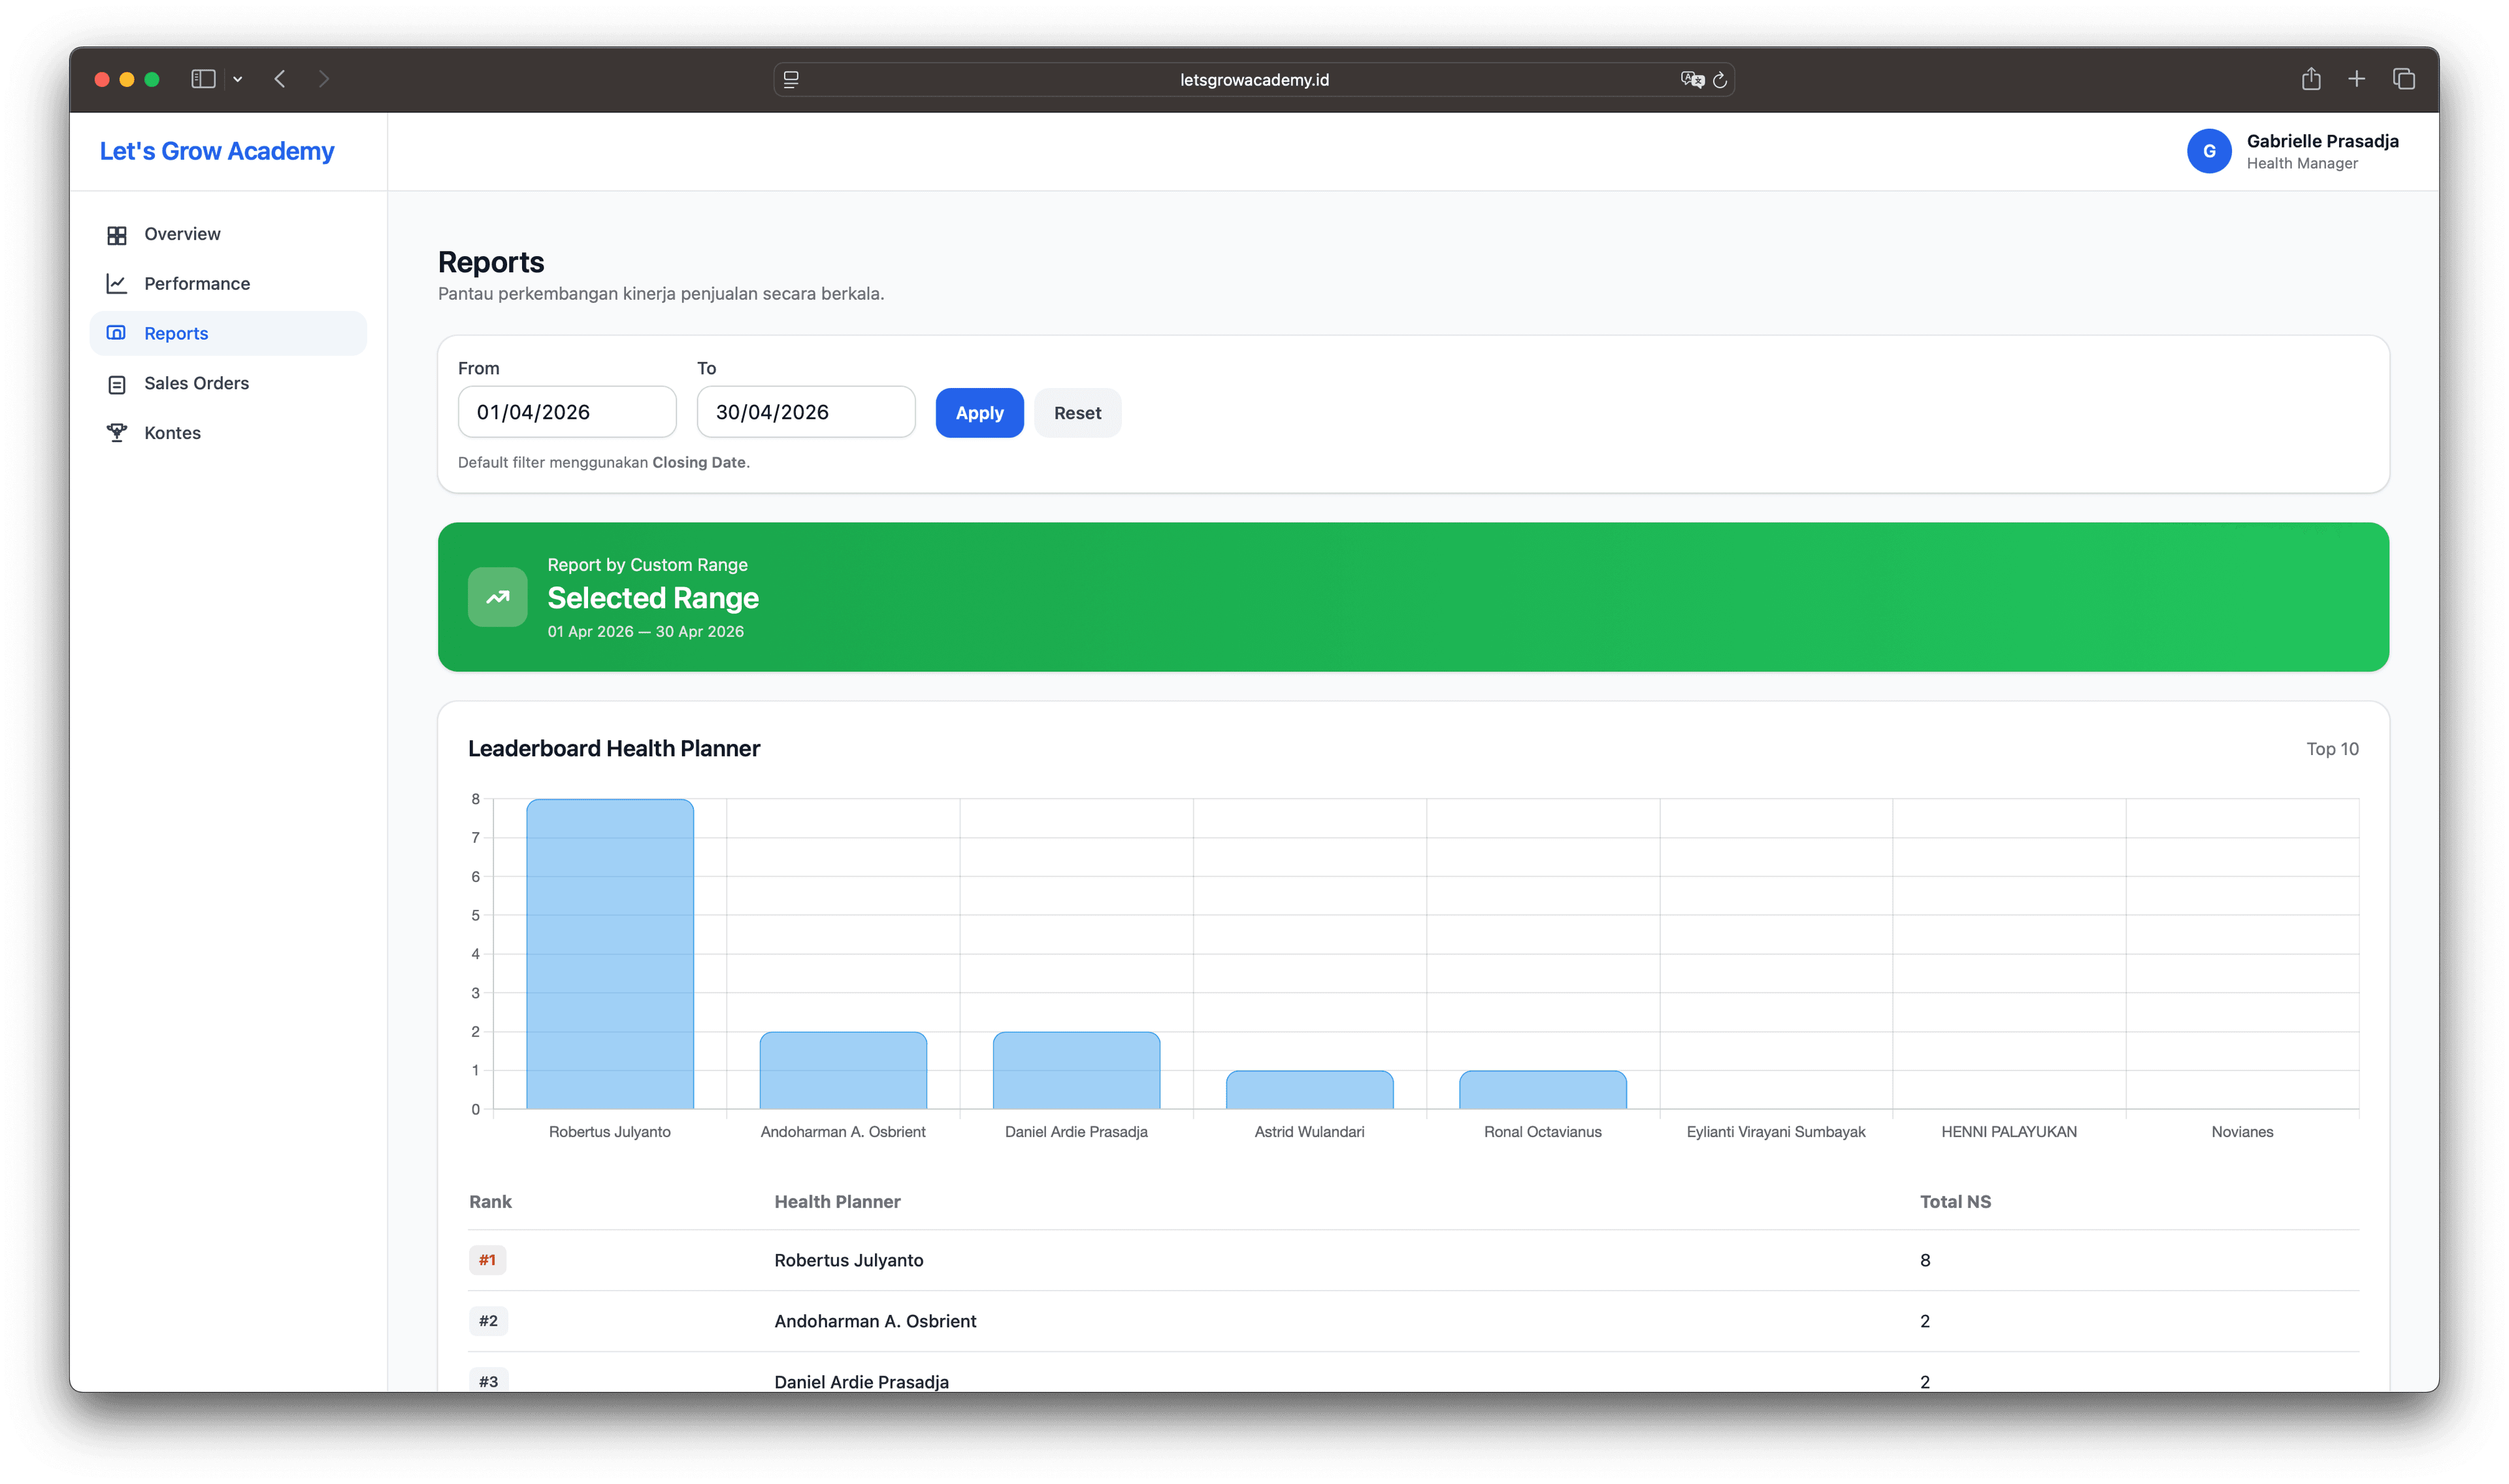
Task: Open the Overview menu item
Action: click(x=228, y=234)
